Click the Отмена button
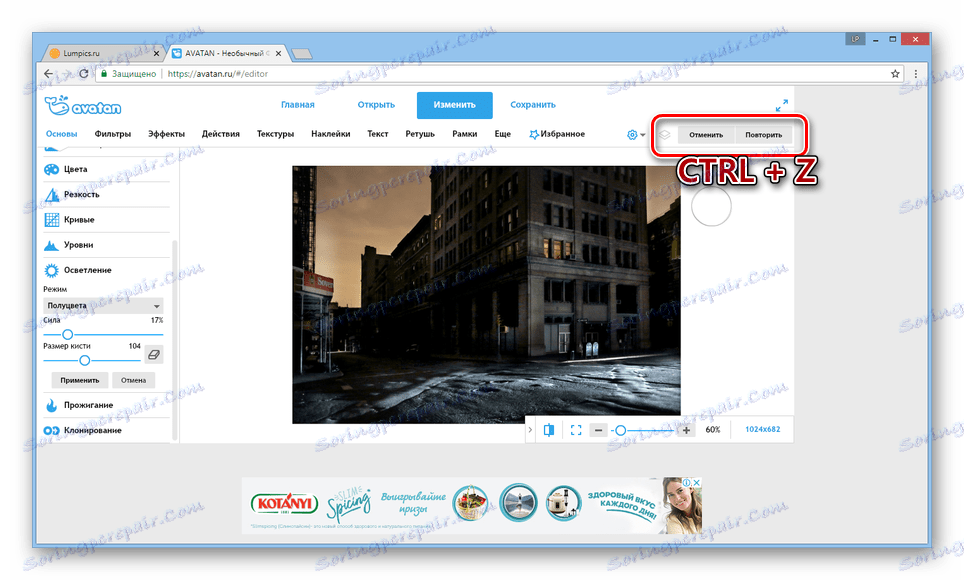The height and width of the screenshot is (580, 964). click(133, 380)
